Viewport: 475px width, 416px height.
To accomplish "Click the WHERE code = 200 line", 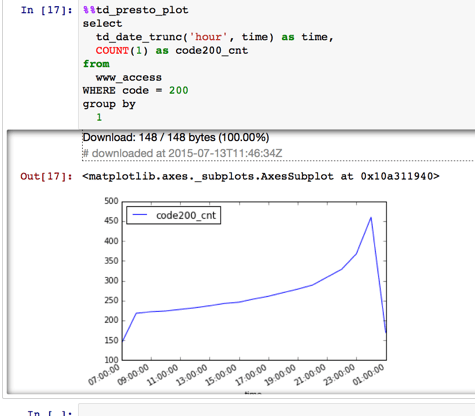I will click(135, 90).
